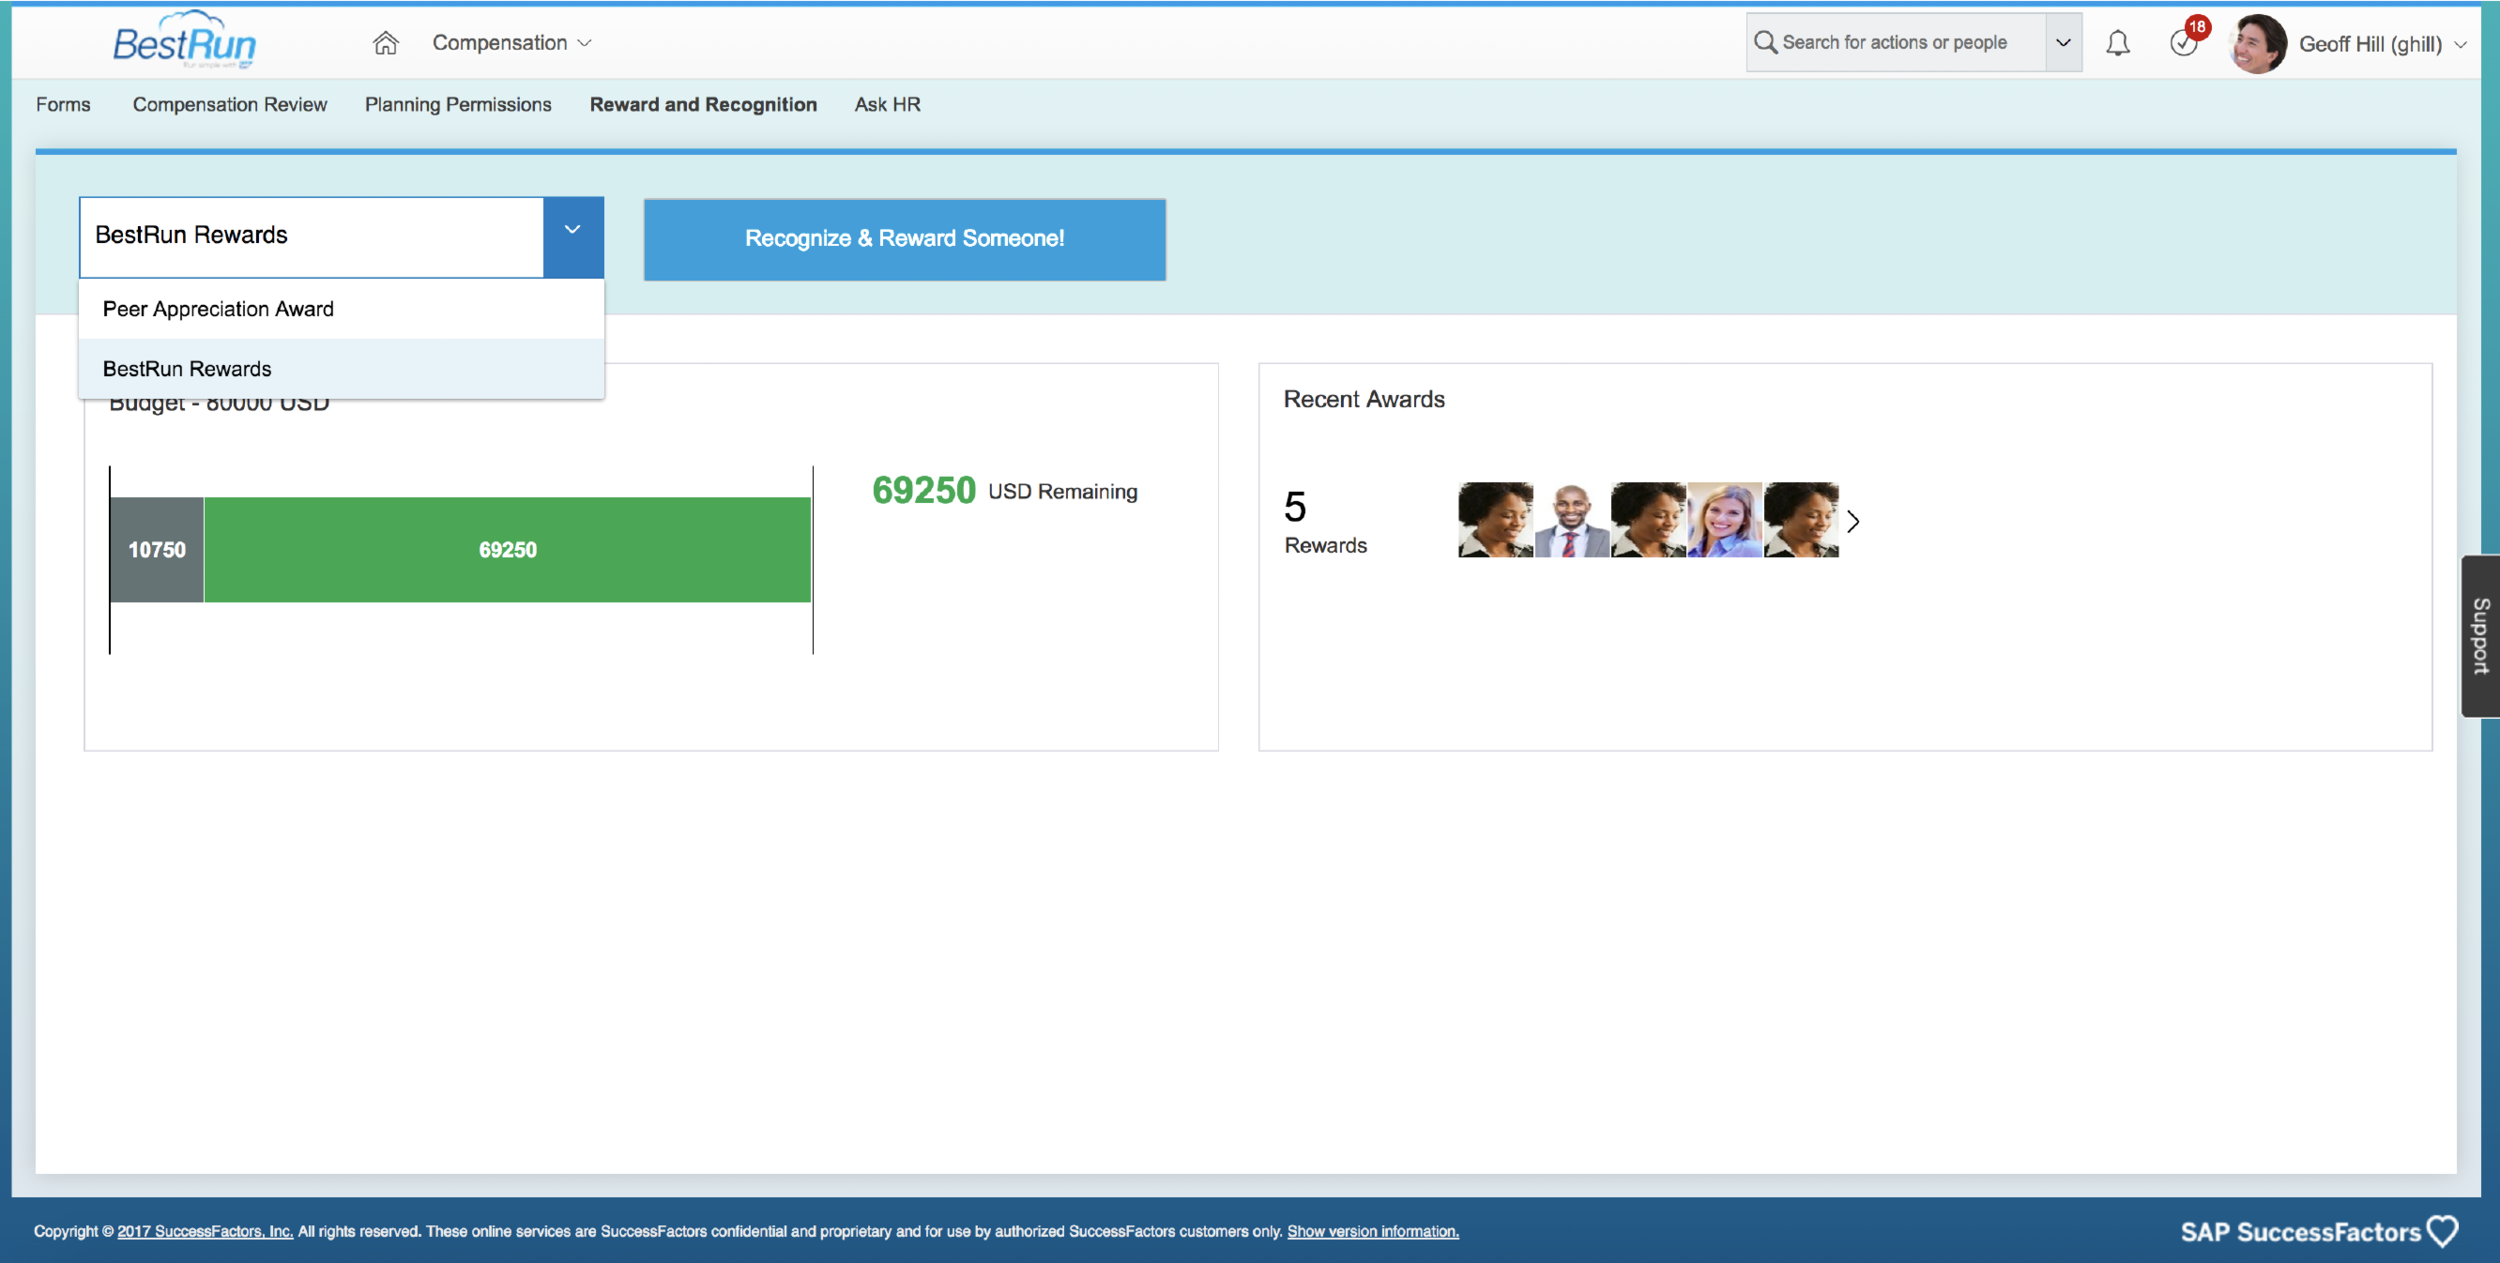Click the Recent Awards heading
2500x1263 pixels.
(1364, 399)
